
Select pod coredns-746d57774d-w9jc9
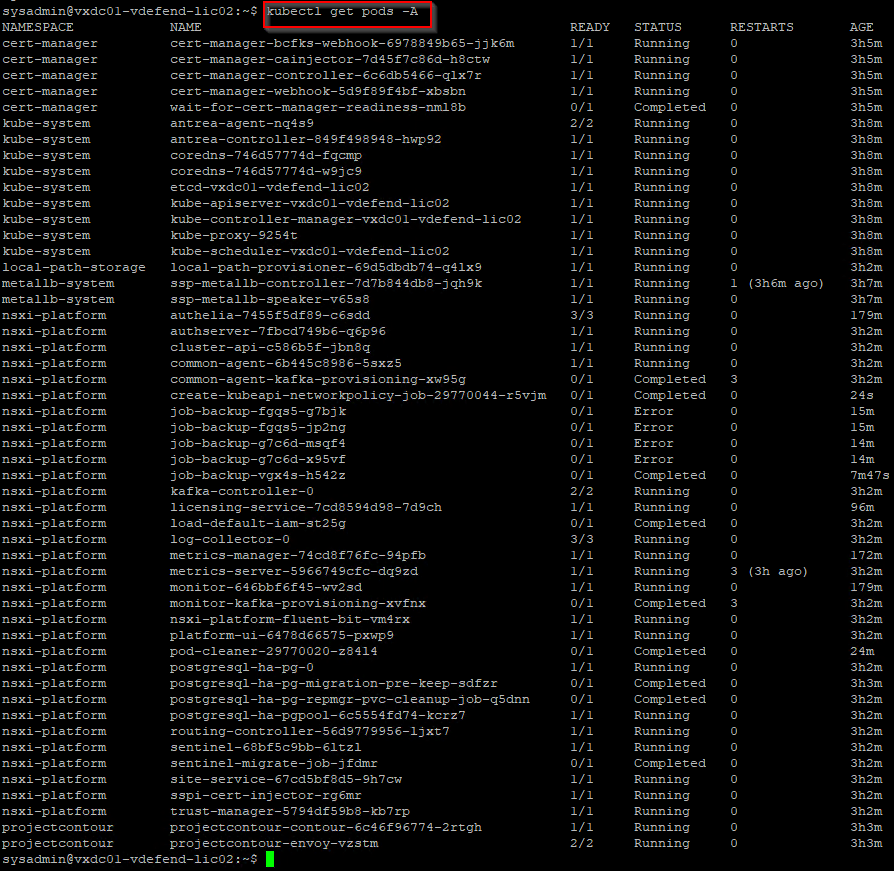pyautogui.click(x=266, y=171)
